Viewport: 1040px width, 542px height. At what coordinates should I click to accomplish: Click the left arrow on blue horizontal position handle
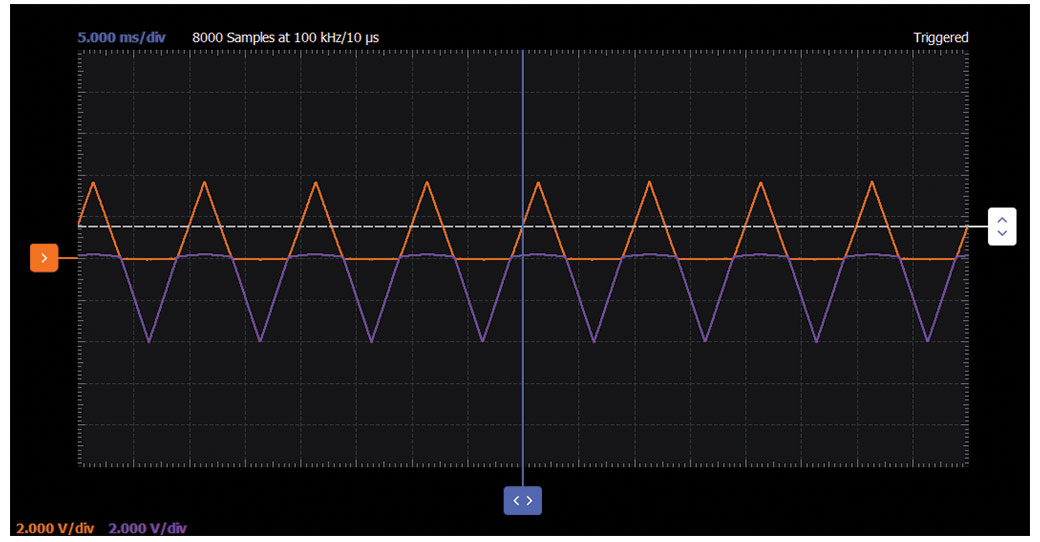point(516,501)
